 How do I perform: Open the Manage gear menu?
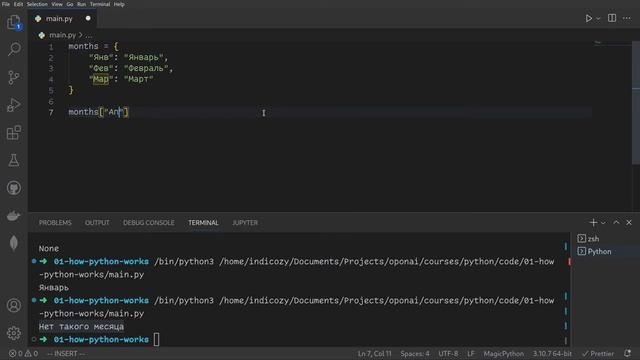tap(13, 333)
